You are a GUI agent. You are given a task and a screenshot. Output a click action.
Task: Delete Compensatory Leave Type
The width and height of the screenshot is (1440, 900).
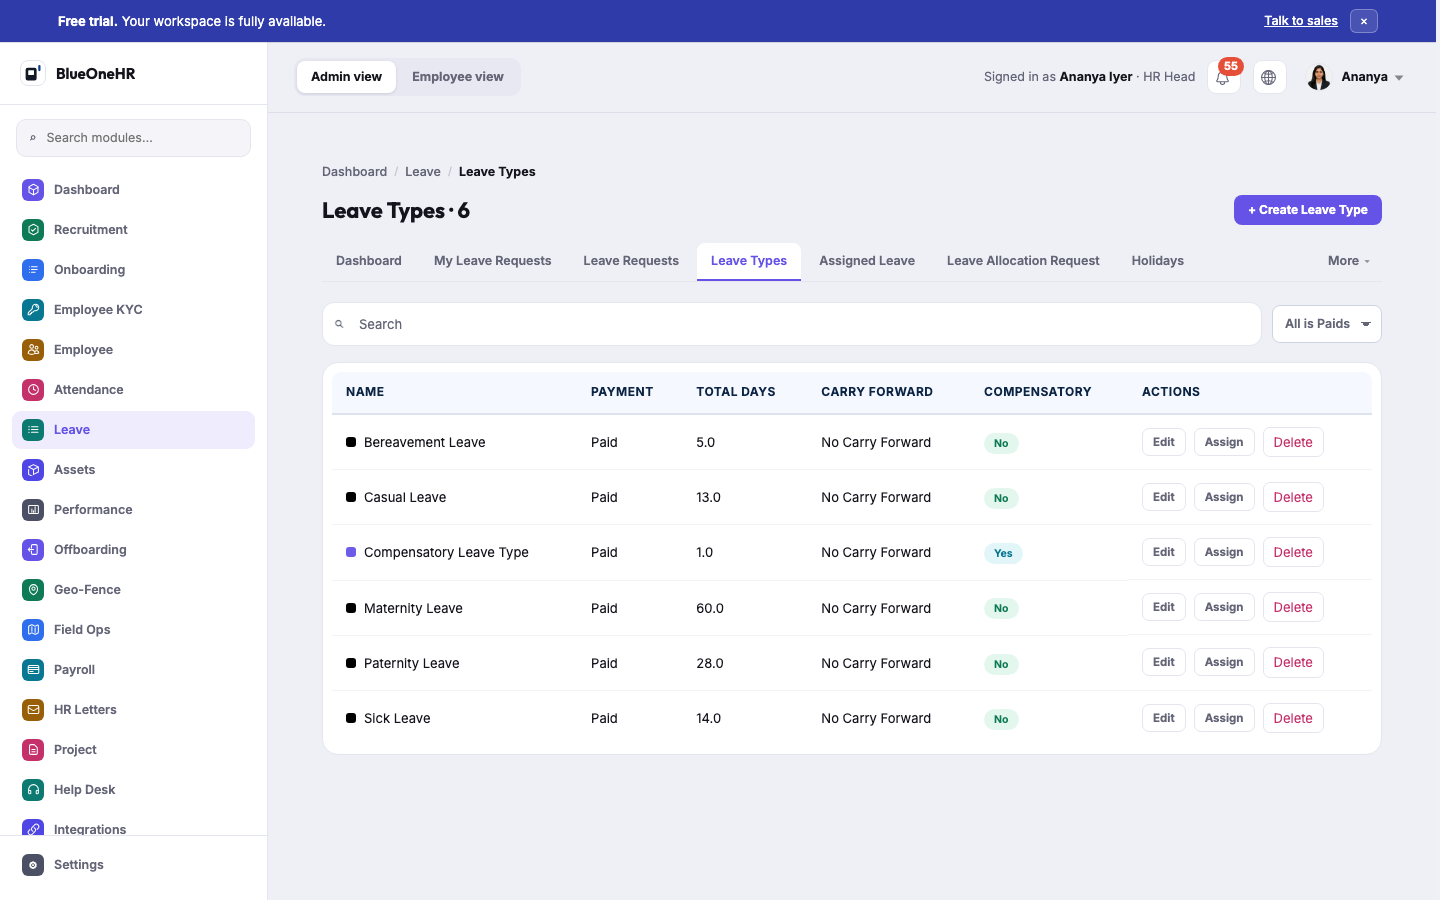coord(1293,552)
